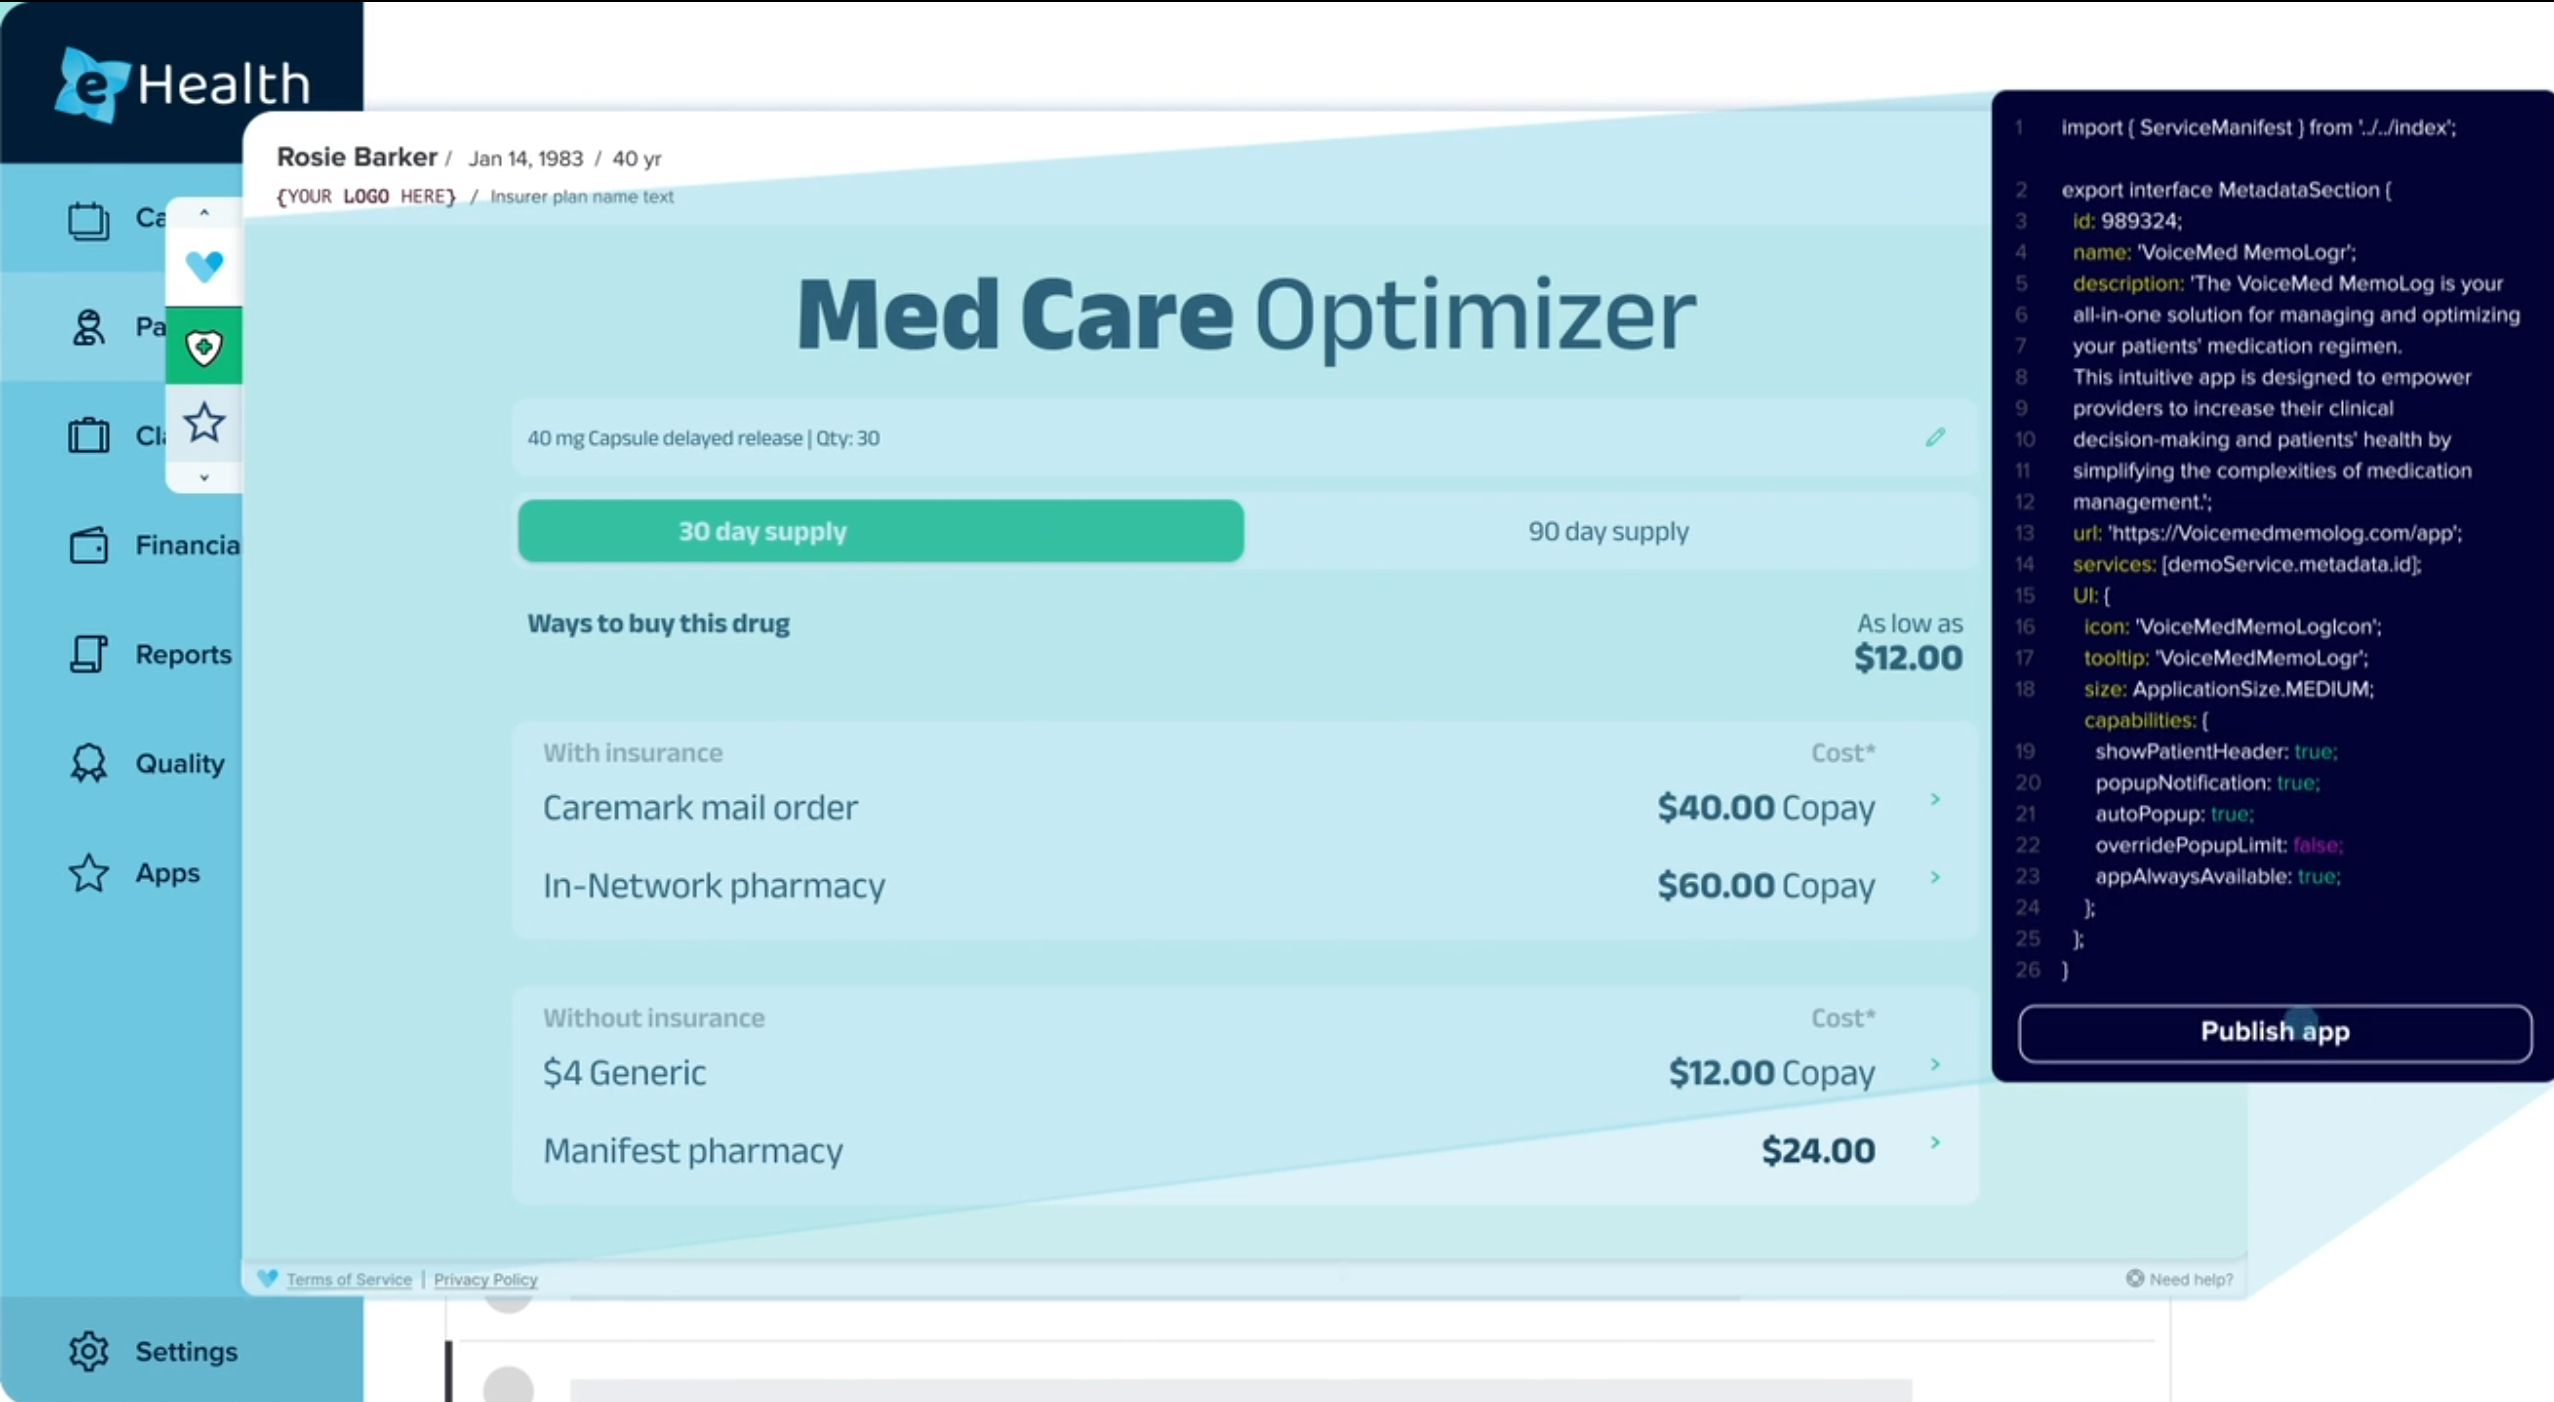
Task: Click the pencil edit icon for prescription
Action: tap(1935, 437)
